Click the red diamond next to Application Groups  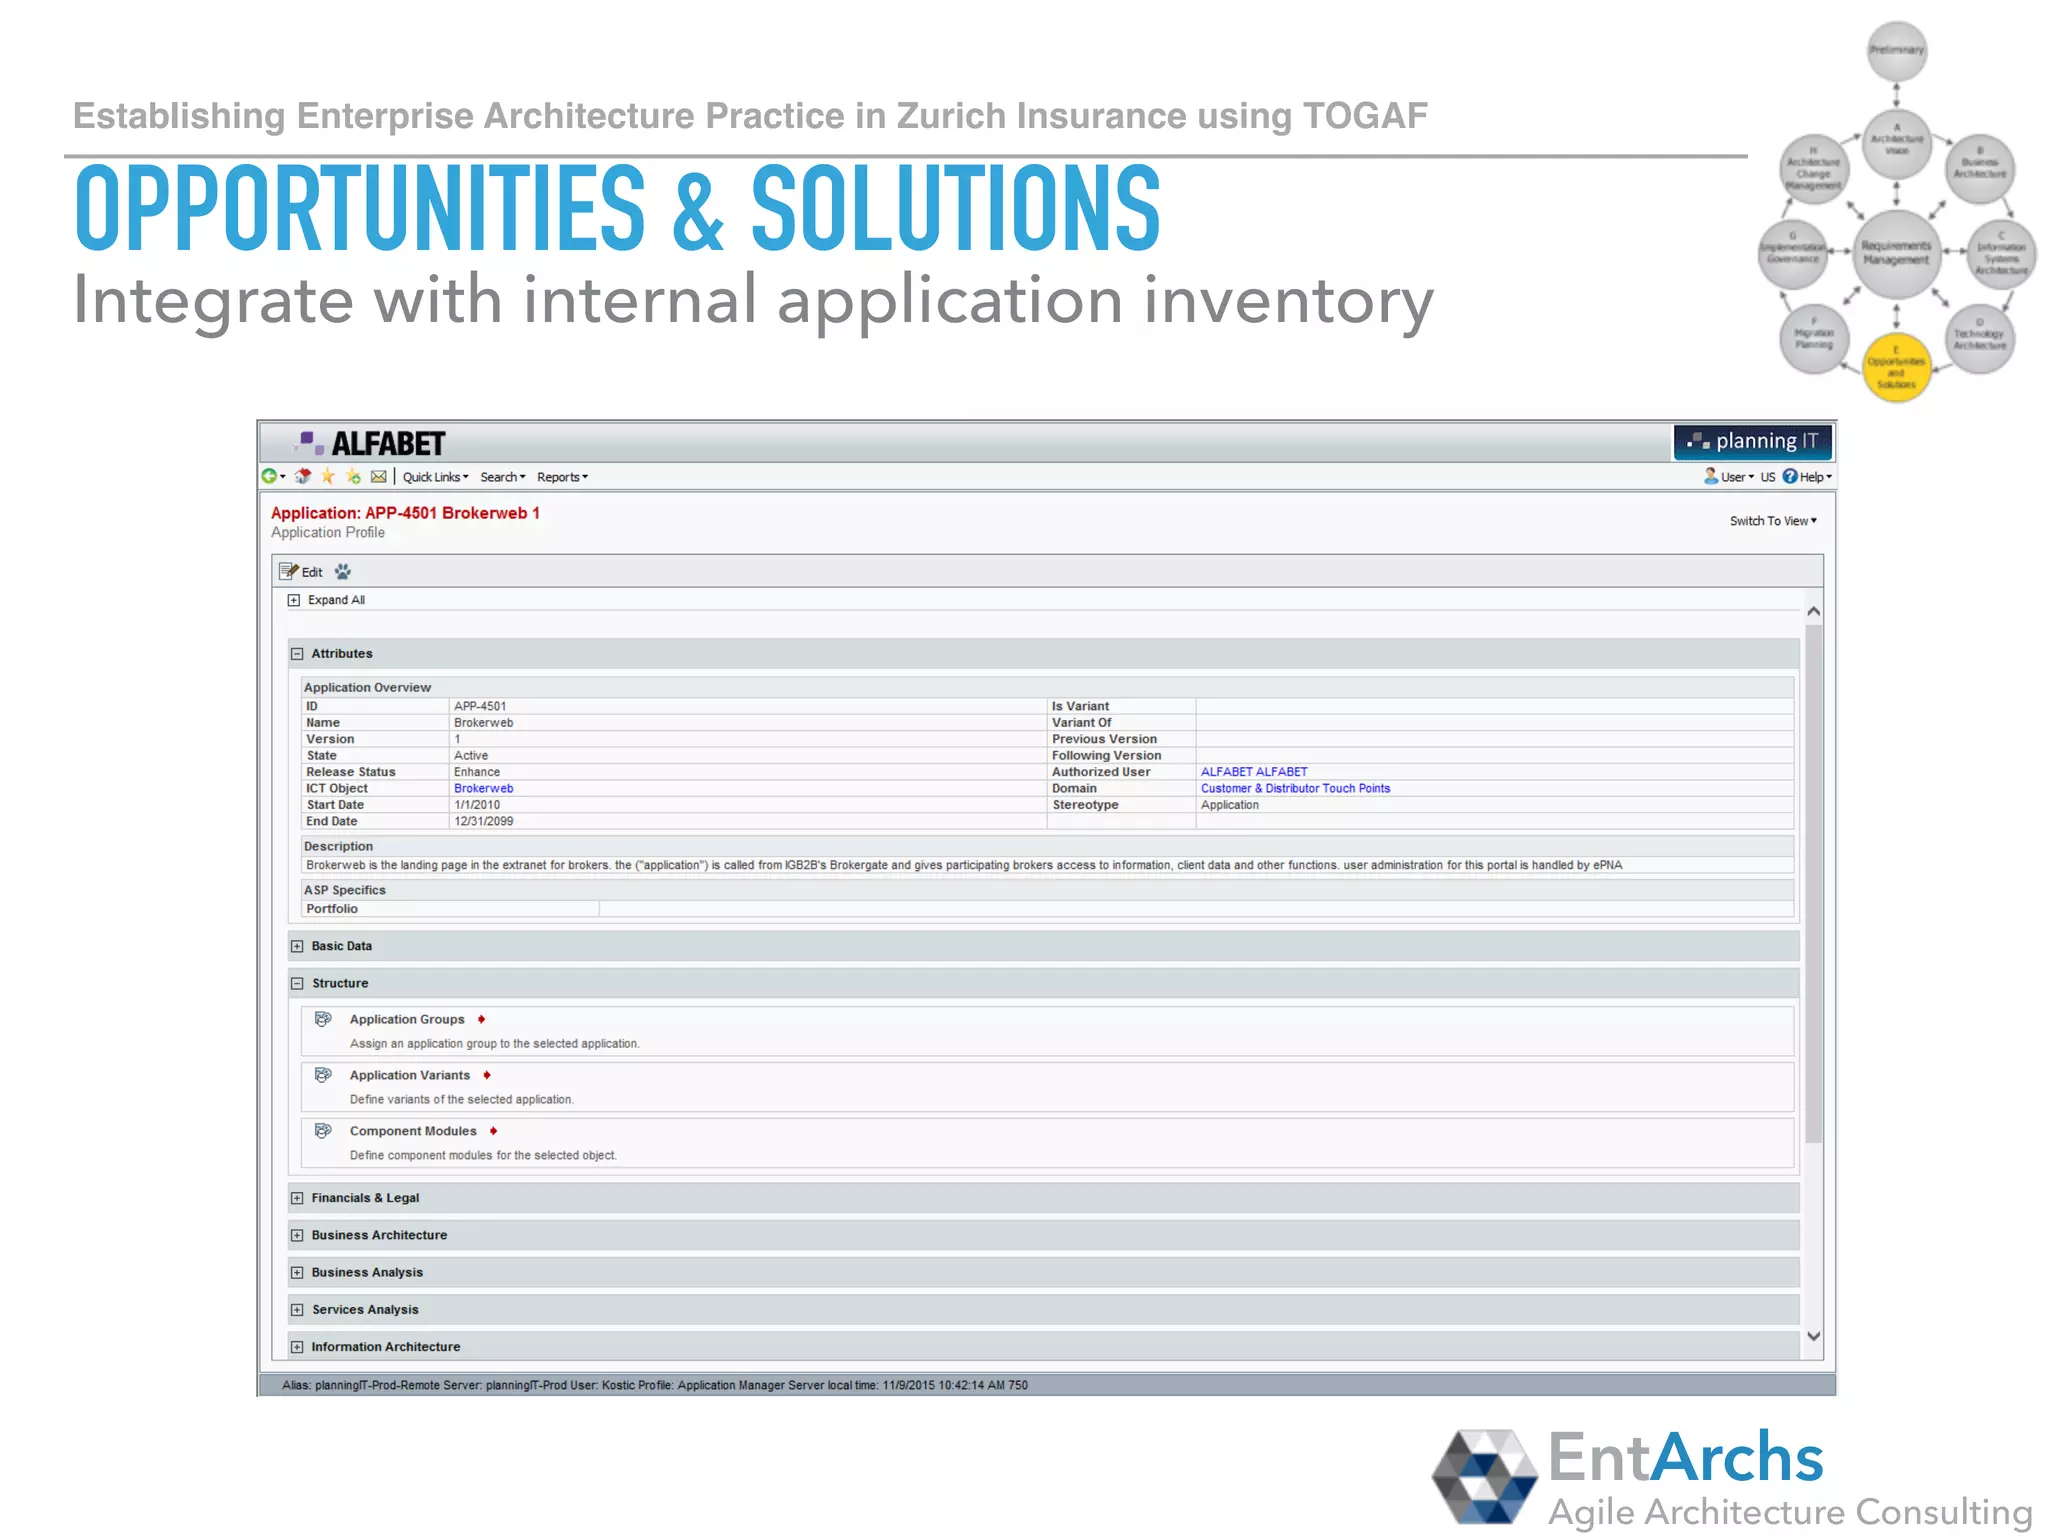[x=481, y=1020]
